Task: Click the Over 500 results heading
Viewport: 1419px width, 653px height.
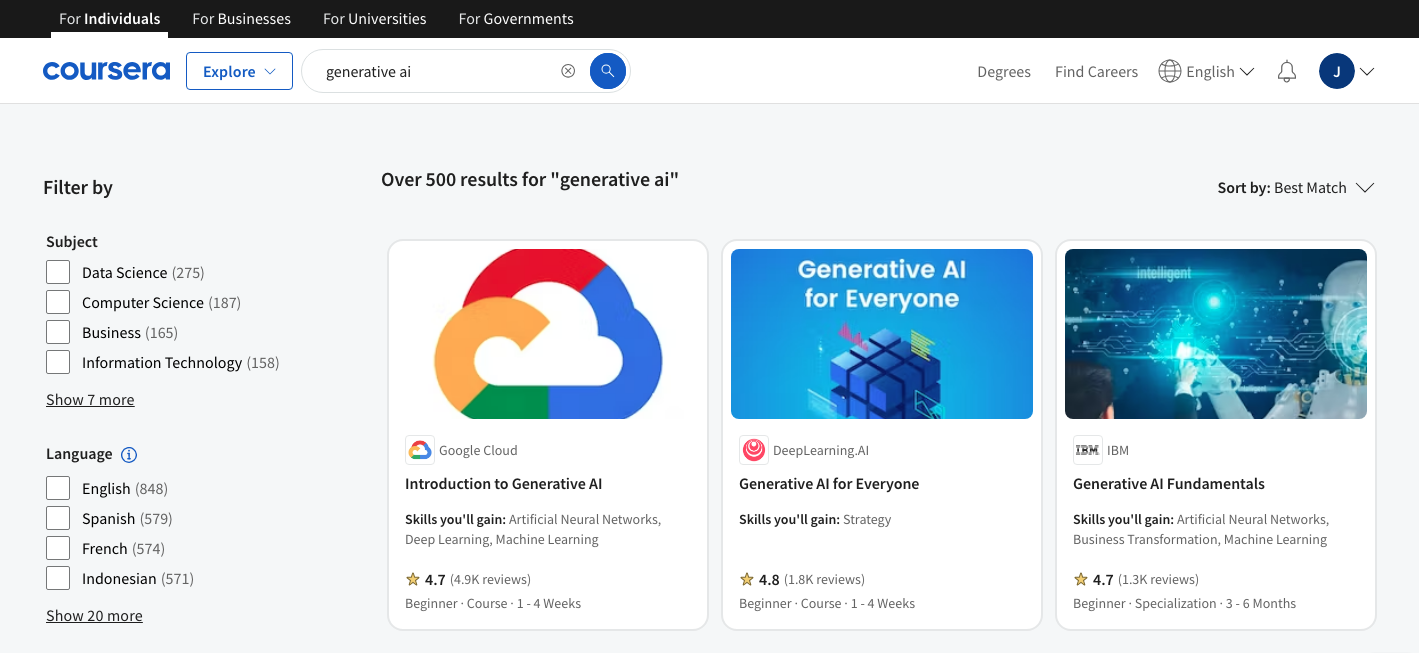Action: click(x=530, y=180)
